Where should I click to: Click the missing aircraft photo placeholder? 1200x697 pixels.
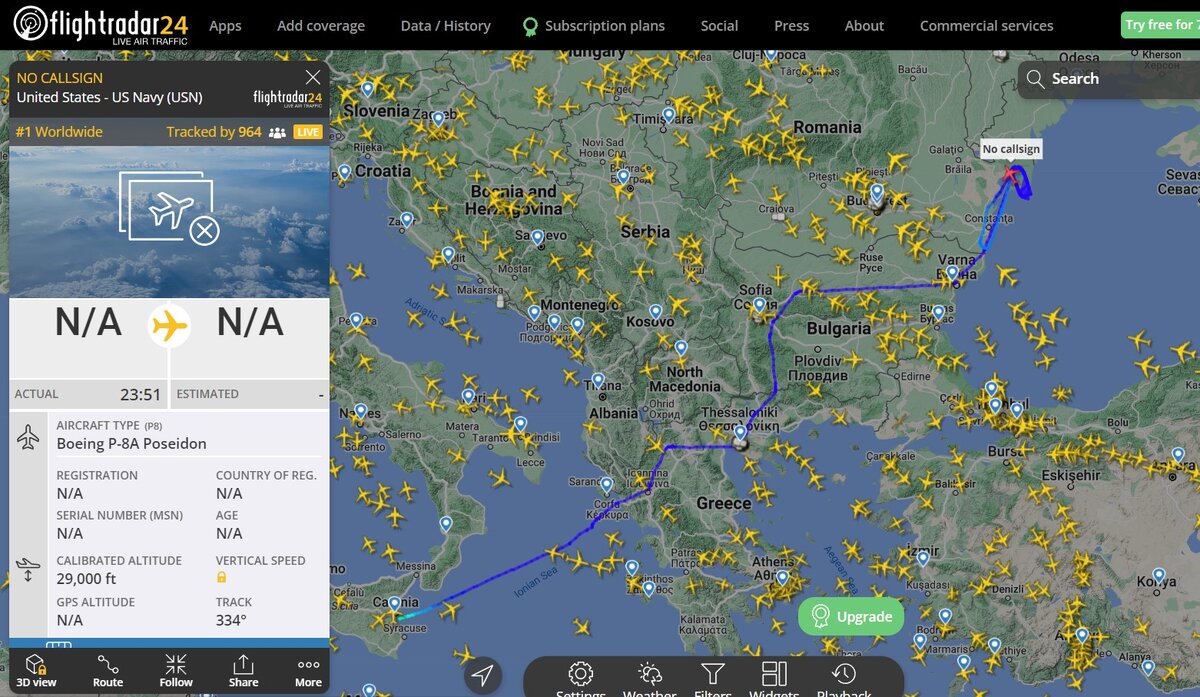169,207
